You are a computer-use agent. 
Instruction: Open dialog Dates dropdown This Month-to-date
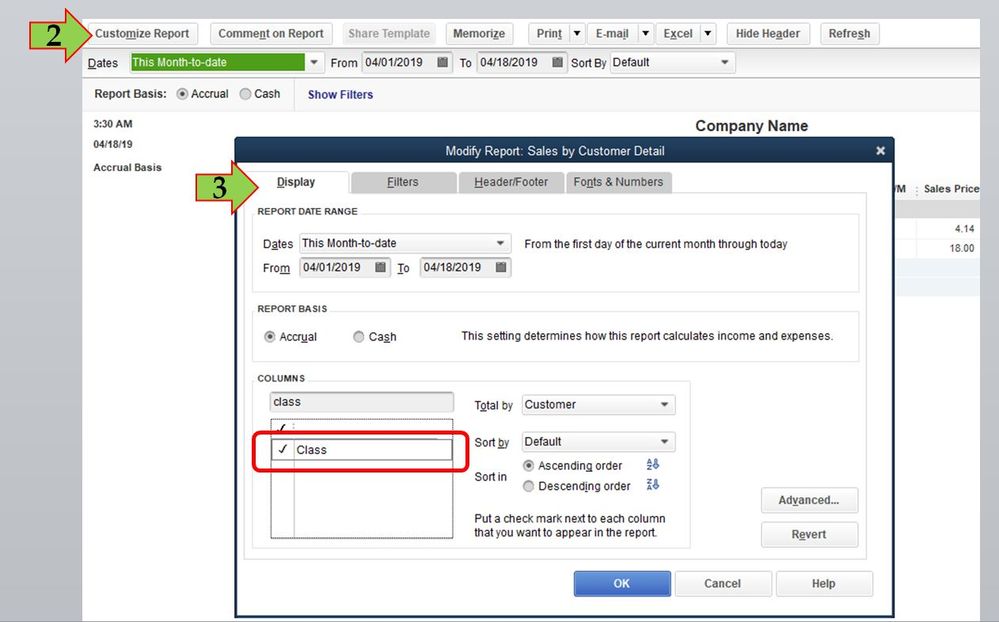[500, 243]
